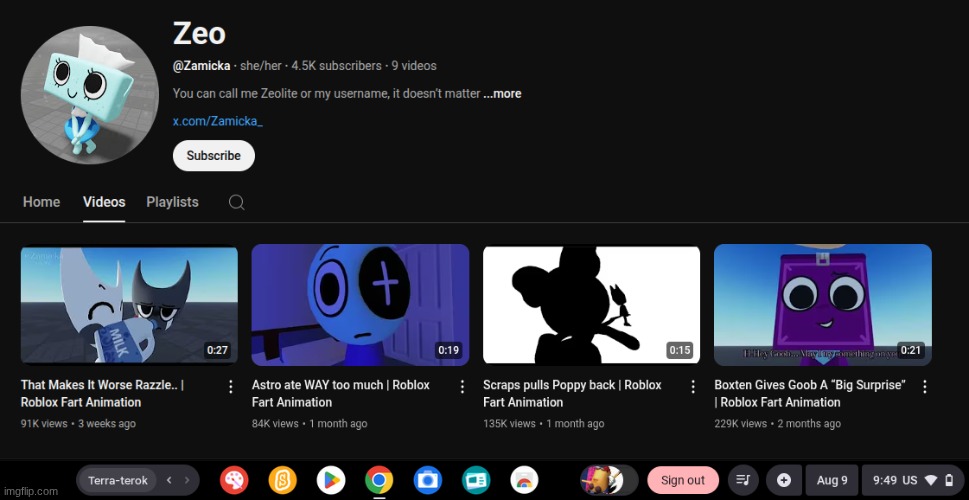969x500 pixels.
Task: Switch to next desk using right chevron
Action: click(187, 480)
